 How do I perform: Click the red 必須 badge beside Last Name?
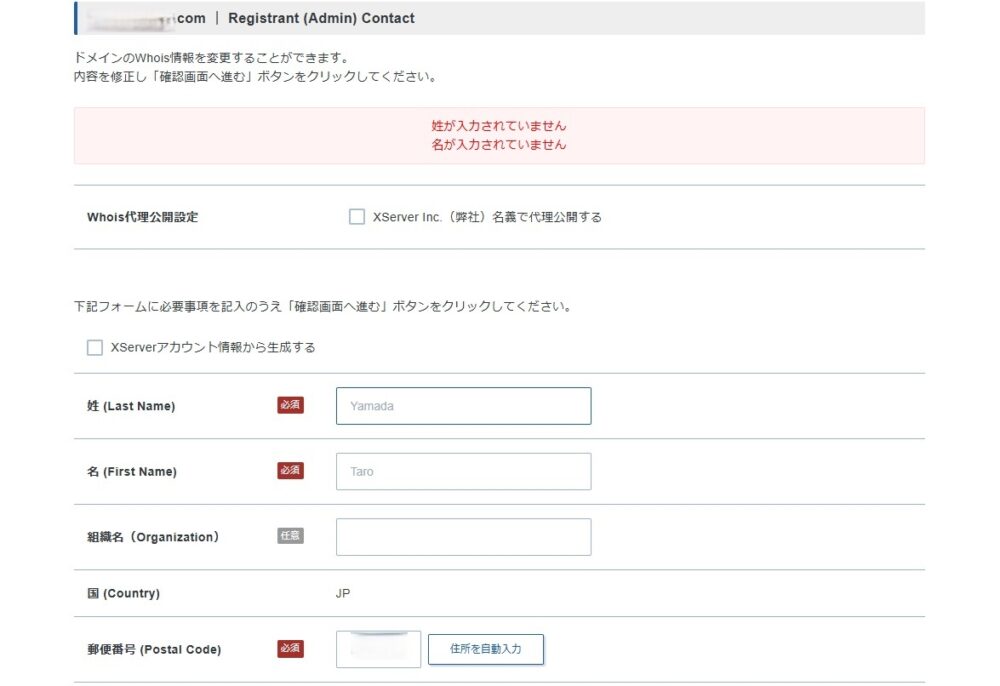tap(290, 406)
